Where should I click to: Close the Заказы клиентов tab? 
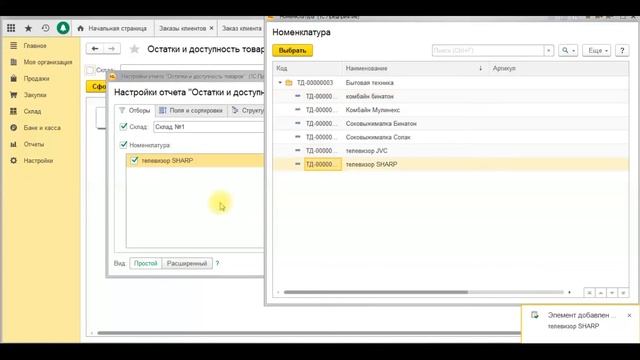pyautogui.click(x=211, y=28)
